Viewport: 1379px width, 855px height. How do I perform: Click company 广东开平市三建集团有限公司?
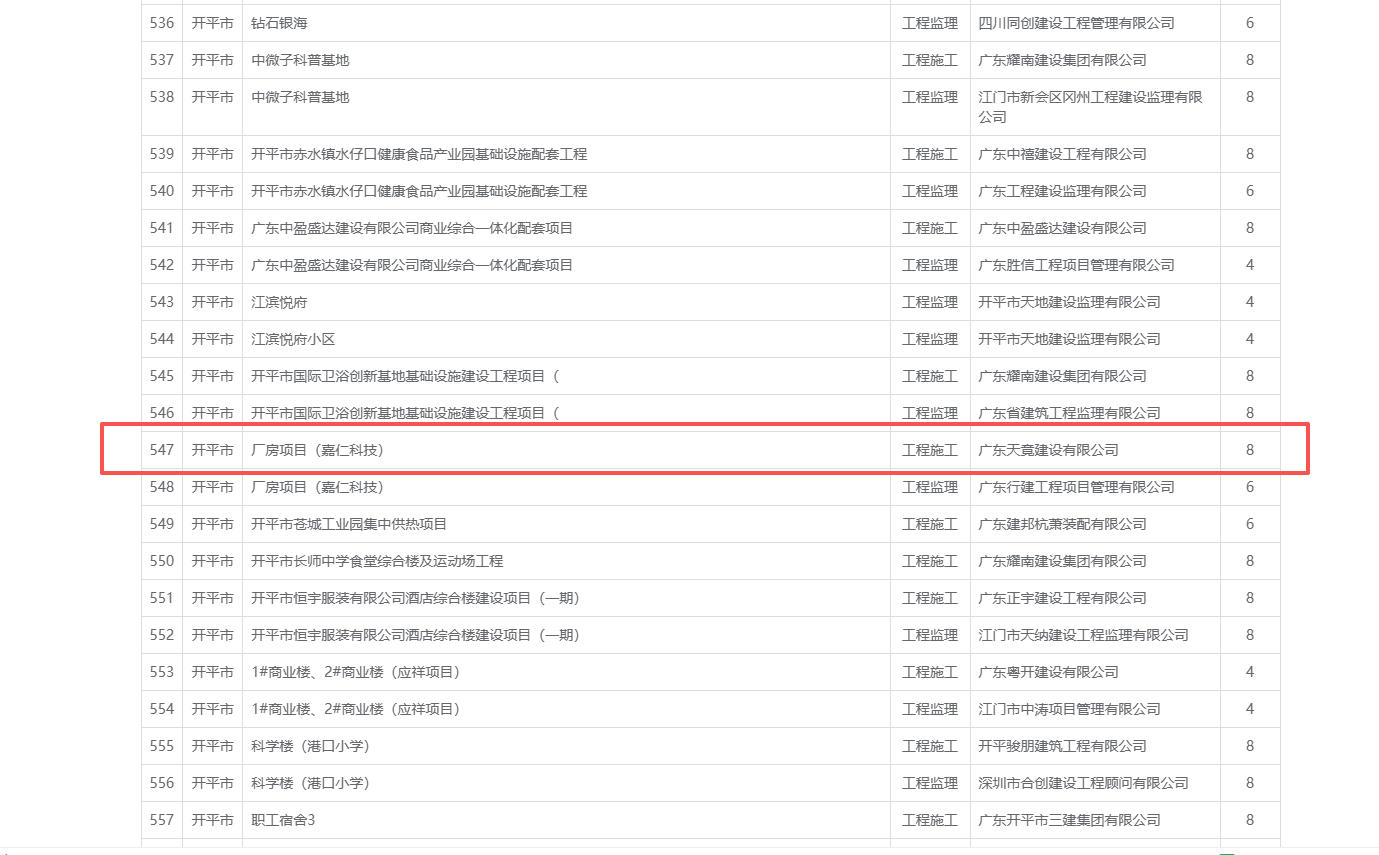tap(1069, 820)
